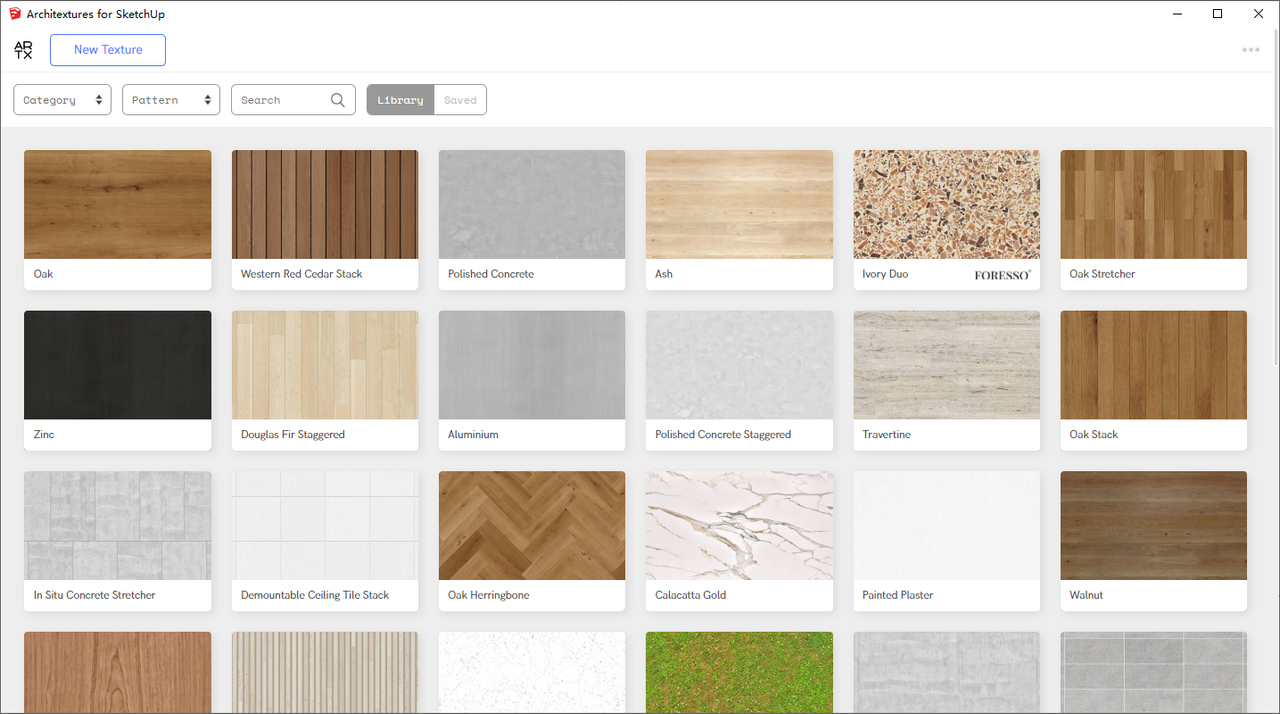
Task: Select the Aluminium texture thumbnail
Action: coord(532,365)
